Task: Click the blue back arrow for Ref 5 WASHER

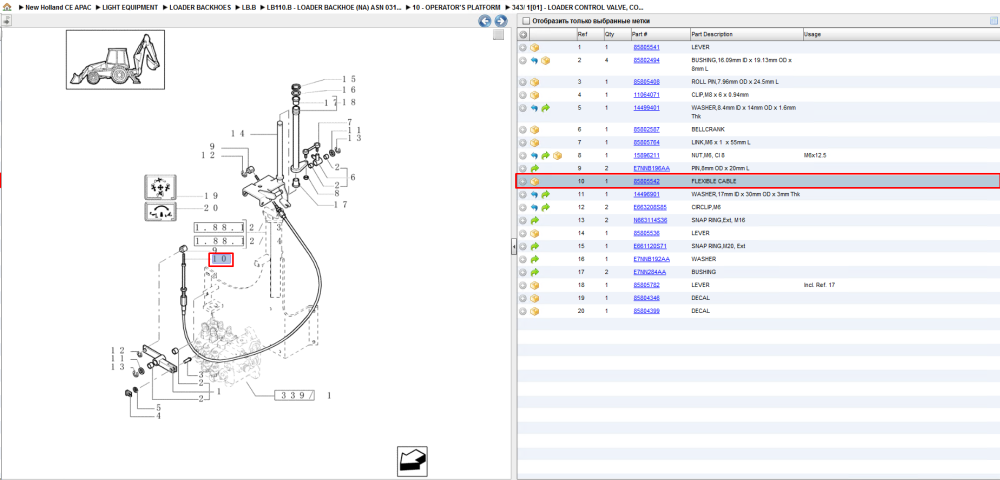Action: click(x=534, y=108)
